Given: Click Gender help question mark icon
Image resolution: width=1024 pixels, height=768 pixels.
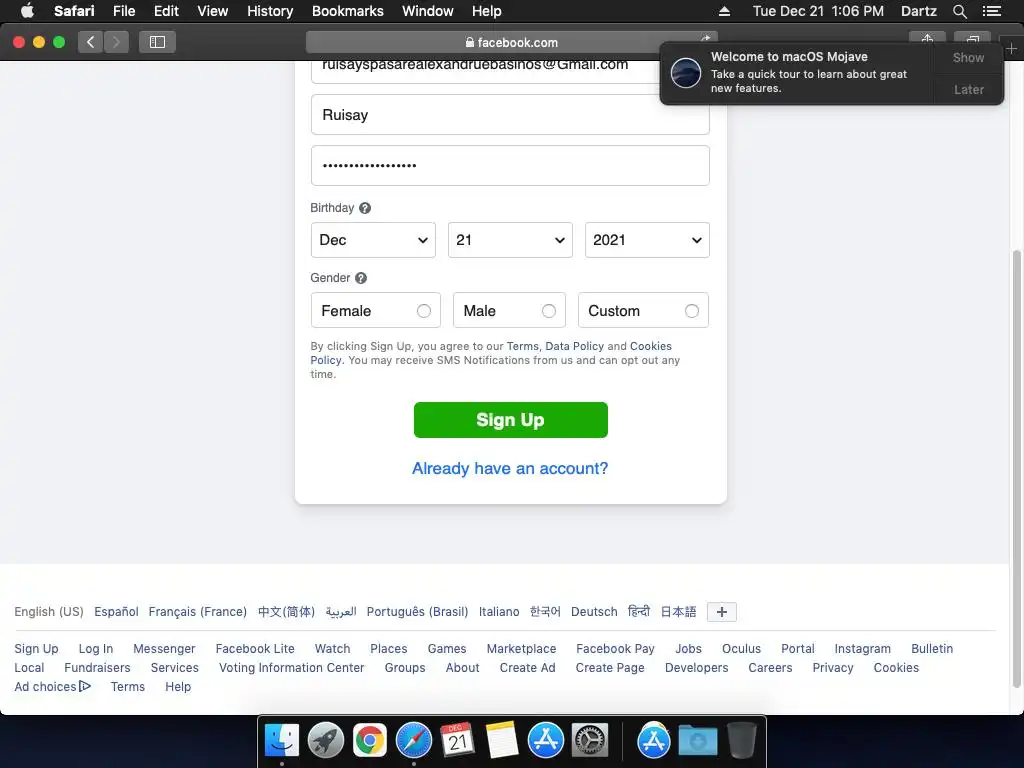Looking at the screenshot, I should [360, 278].
